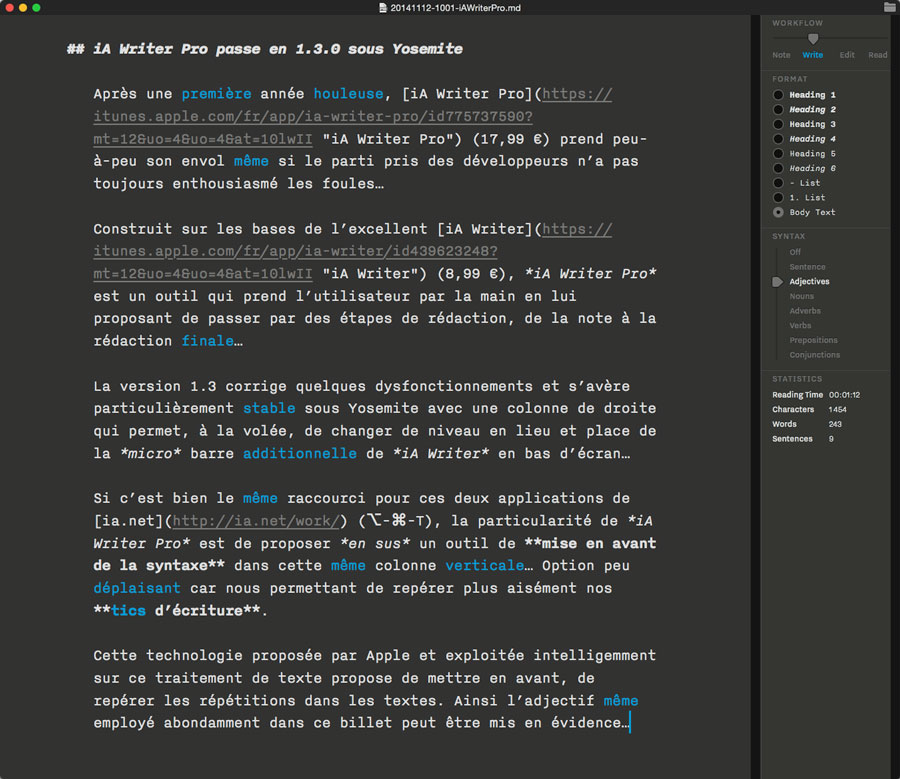Screen dimensions: 900x779
Task: Open the folder icon in the top-right corner
Action: pyautogui.click(x=890, y=7)
